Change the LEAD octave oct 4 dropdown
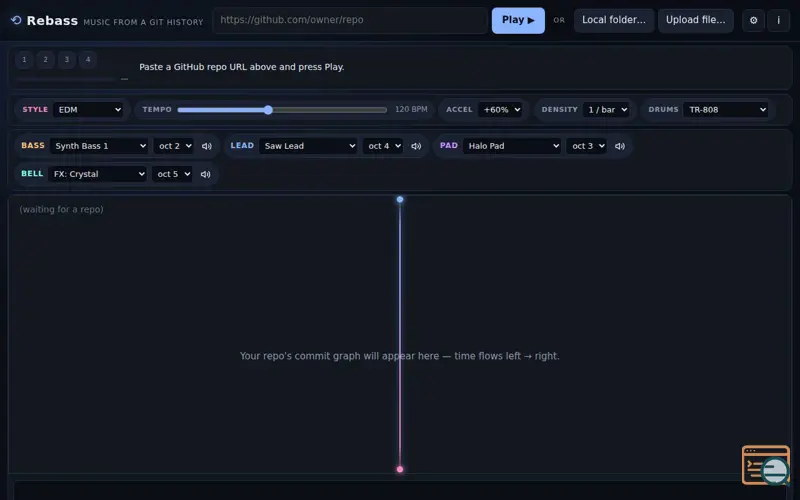This screenshot has width=800, height=500. (383, 146)
